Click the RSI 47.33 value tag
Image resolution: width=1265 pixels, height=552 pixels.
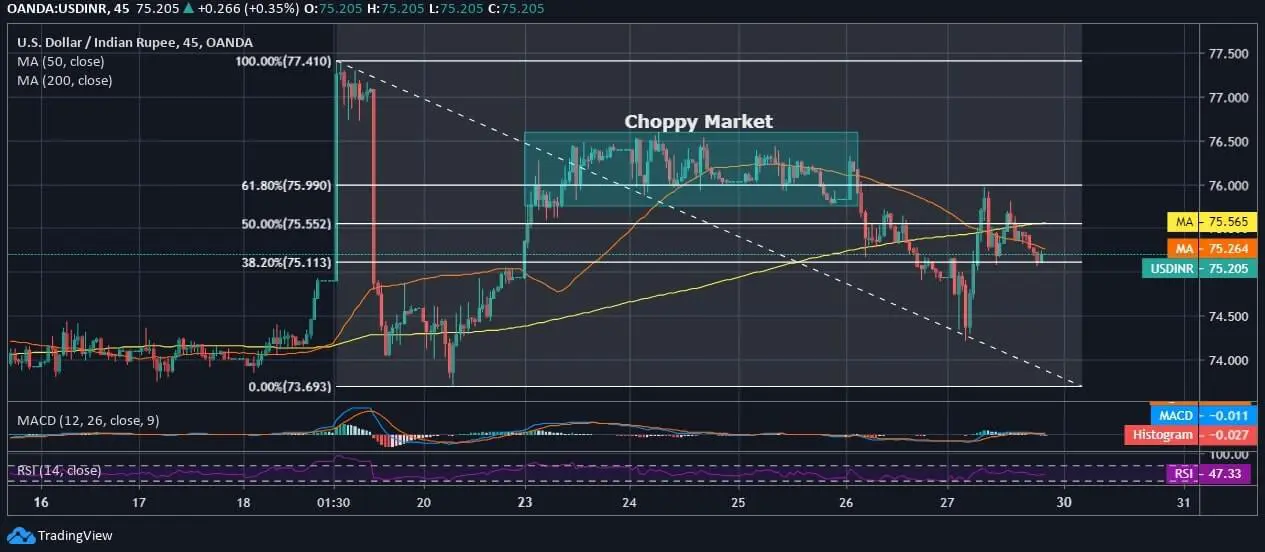tap(1211, 473)
